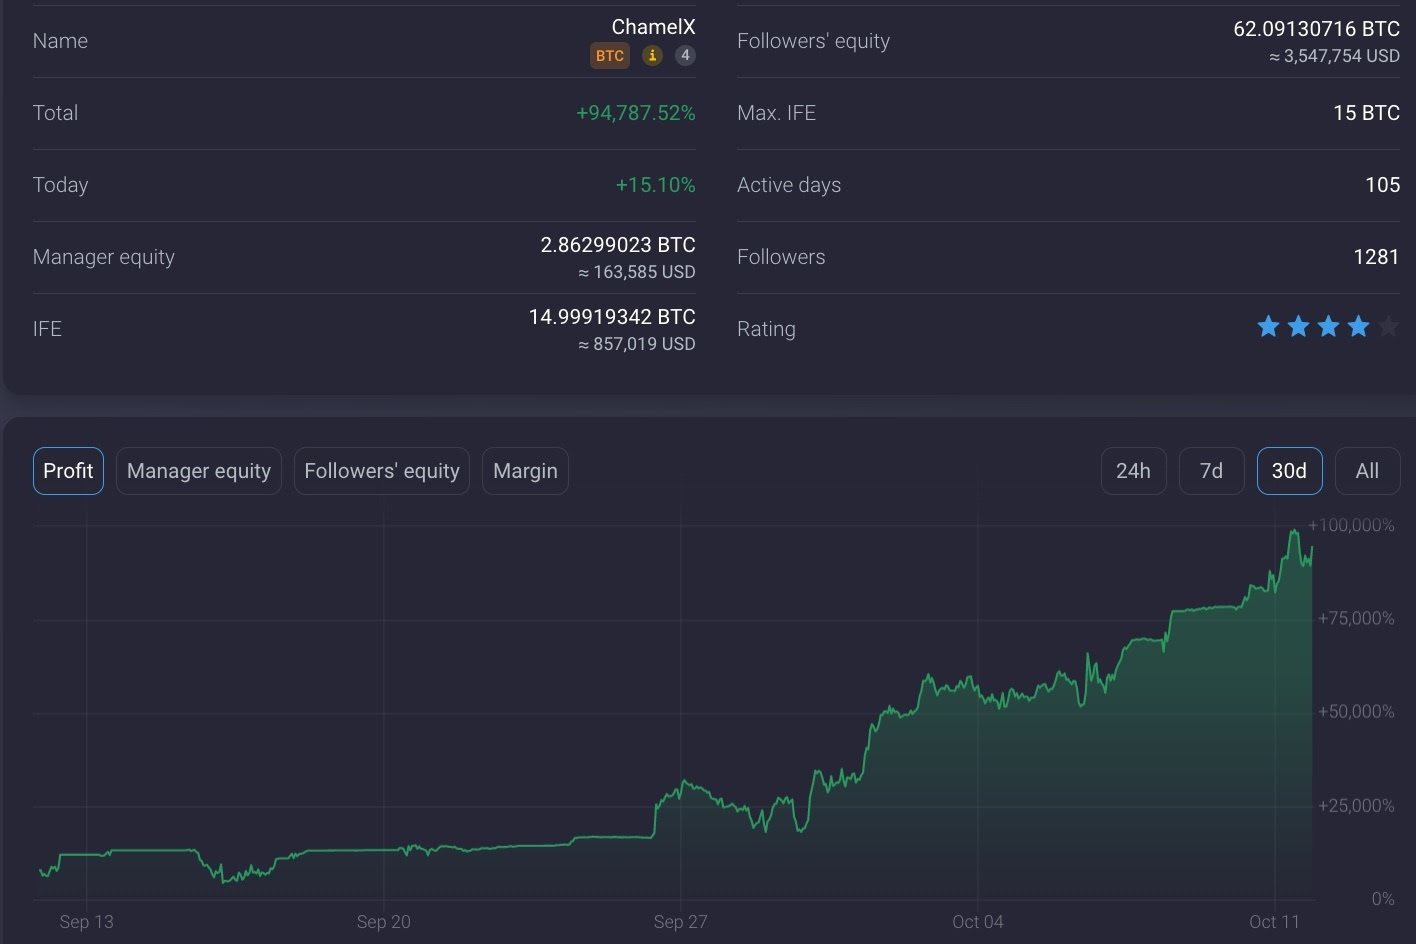
Task: Click the ≈ 857,019 USD value
Action: [x=636, y=344]
